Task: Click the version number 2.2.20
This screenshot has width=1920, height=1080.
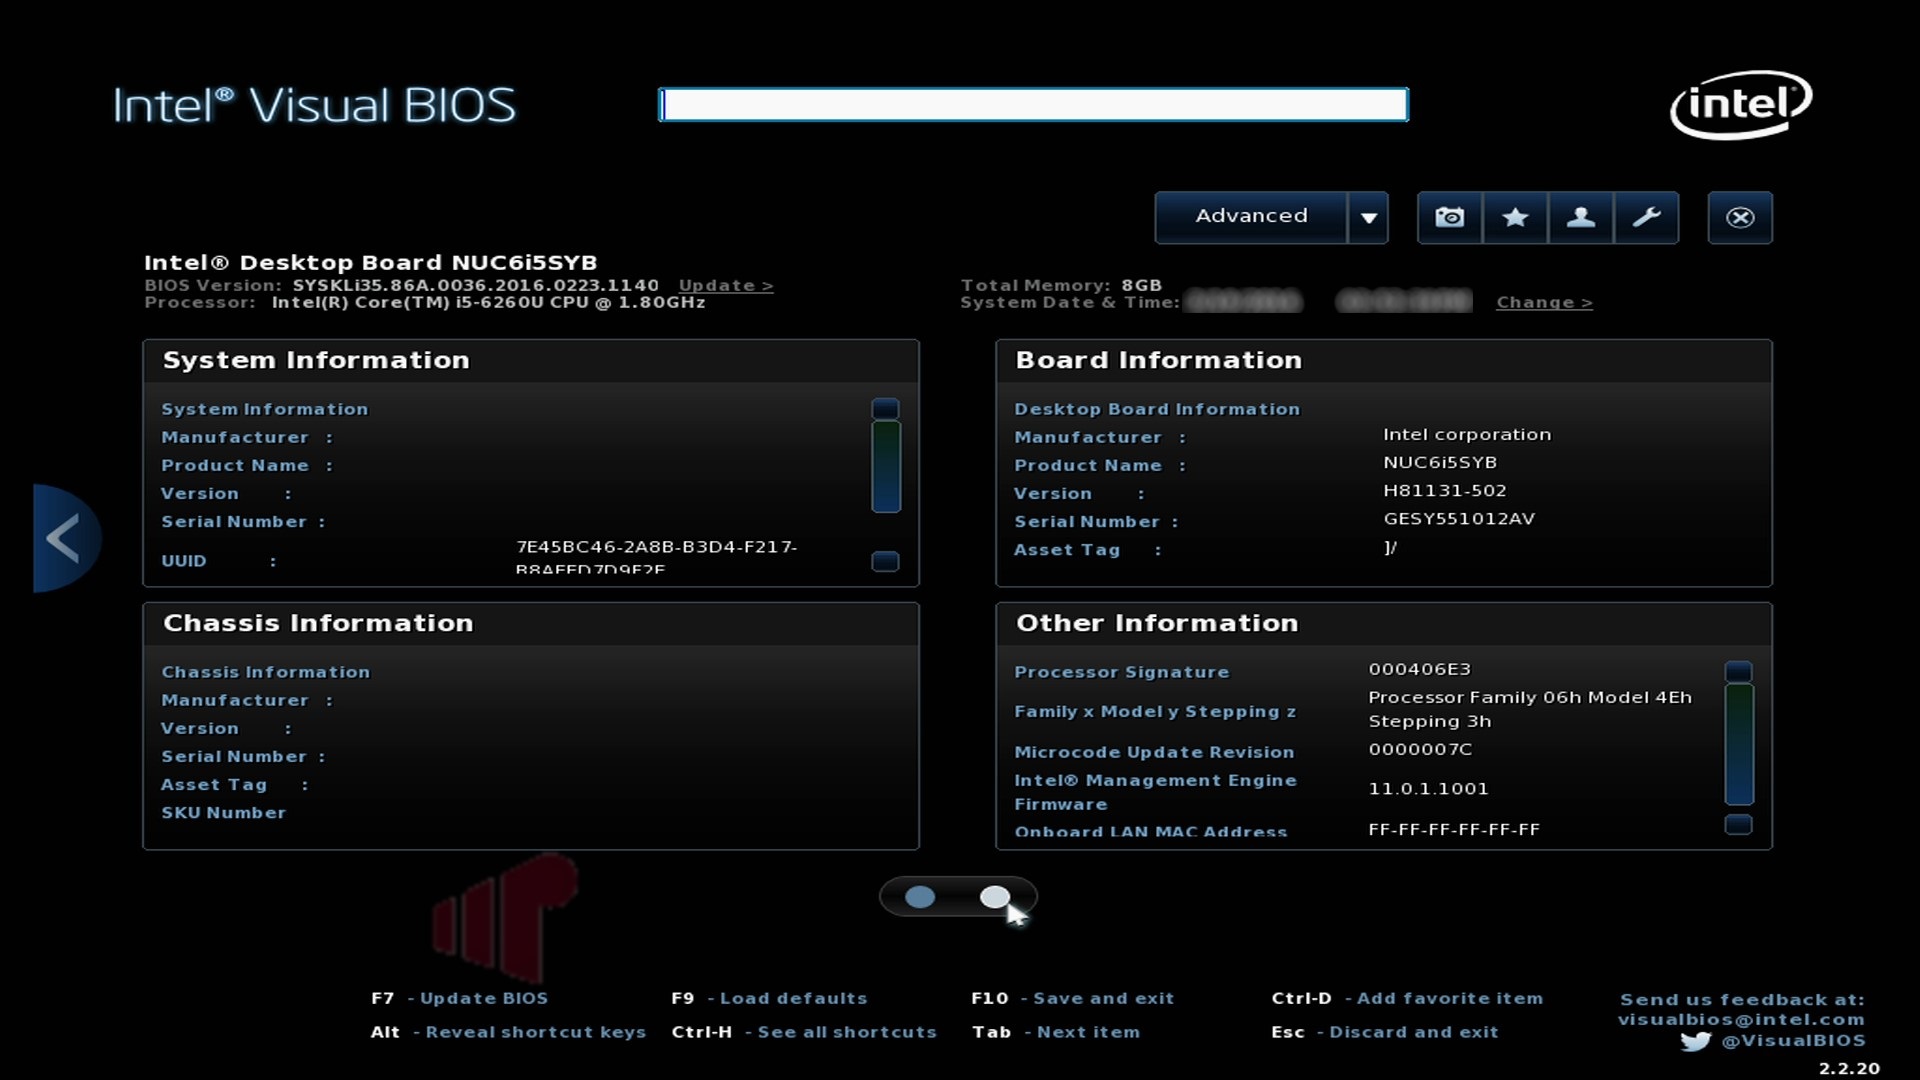Action: coord(1849,1069)
